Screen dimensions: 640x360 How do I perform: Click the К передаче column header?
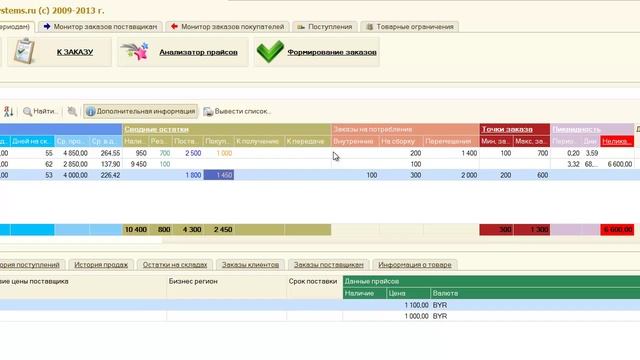308,141
